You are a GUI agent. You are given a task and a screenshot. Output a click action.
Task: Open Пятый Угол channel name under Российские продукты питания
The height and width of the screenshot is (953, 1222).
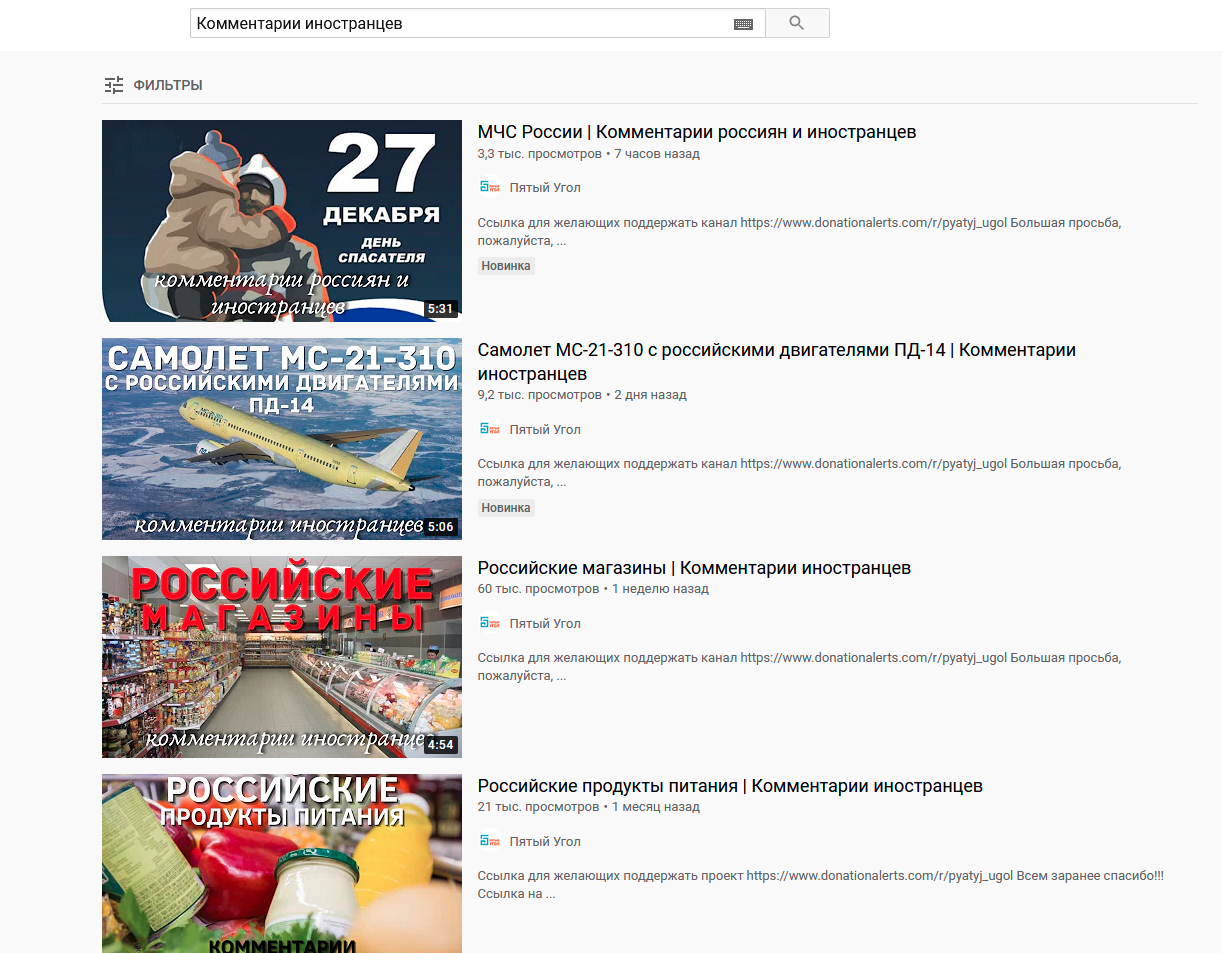tap(545, 842)
